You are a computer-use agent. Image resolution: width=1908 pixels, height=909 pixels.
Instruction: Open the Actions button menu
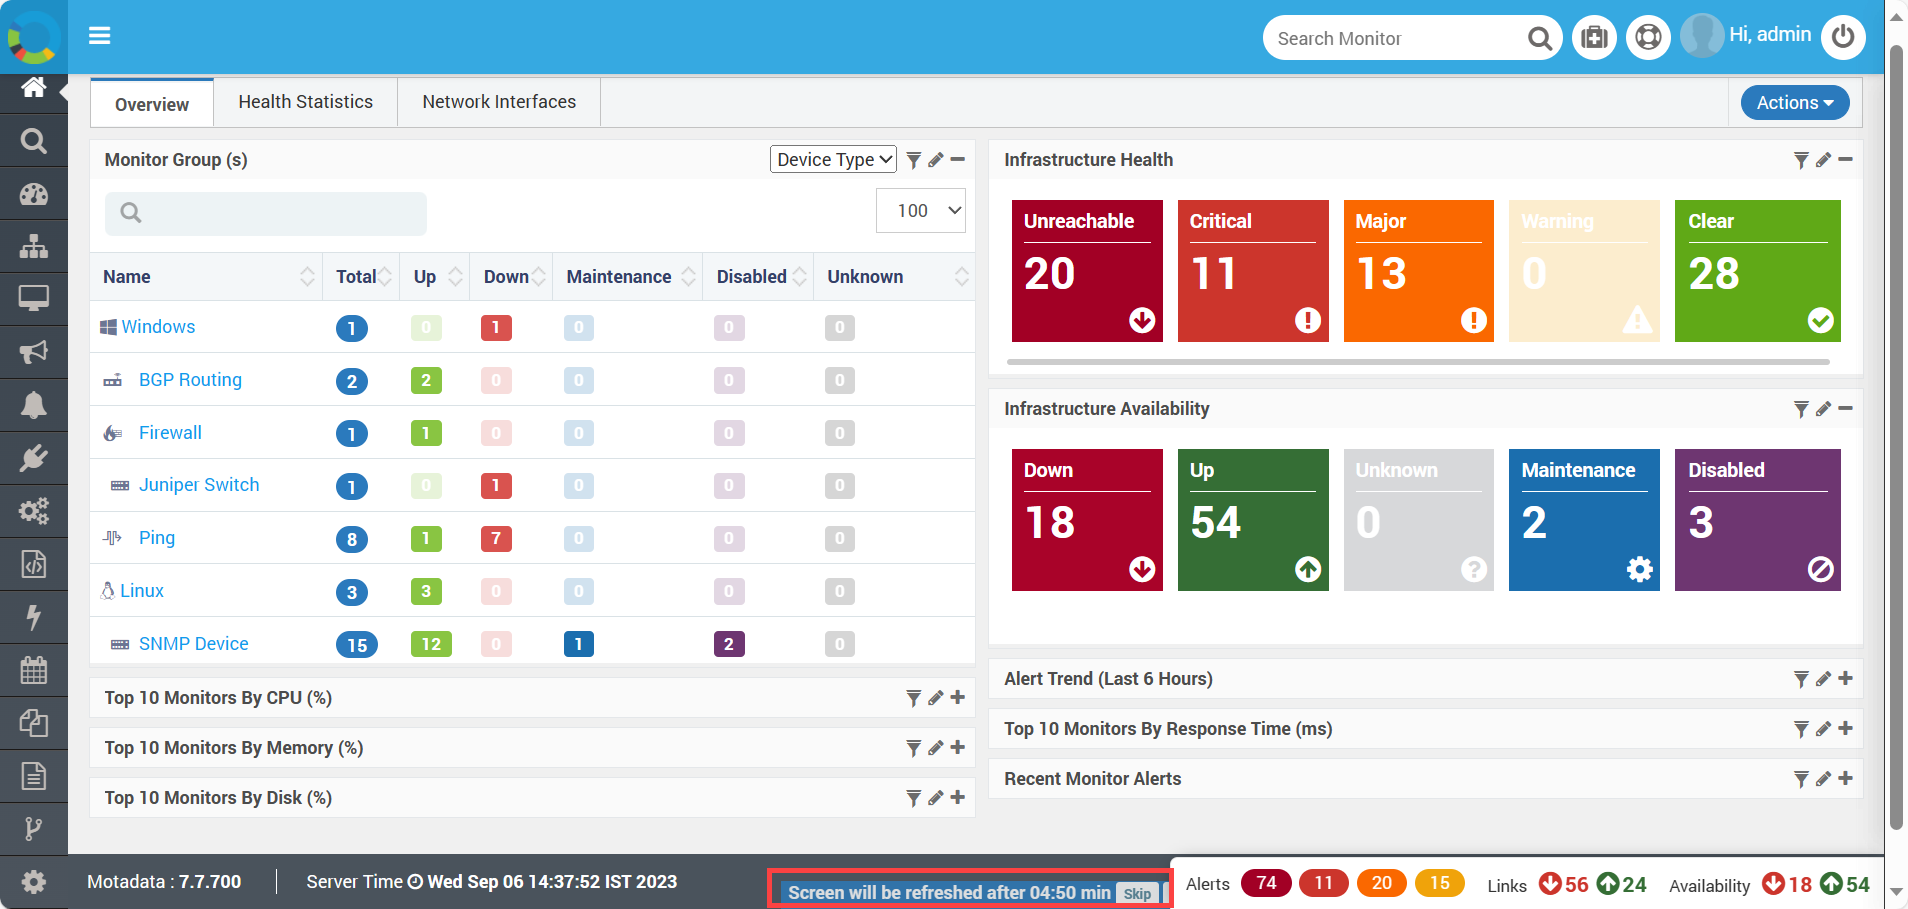[1795, 102]
